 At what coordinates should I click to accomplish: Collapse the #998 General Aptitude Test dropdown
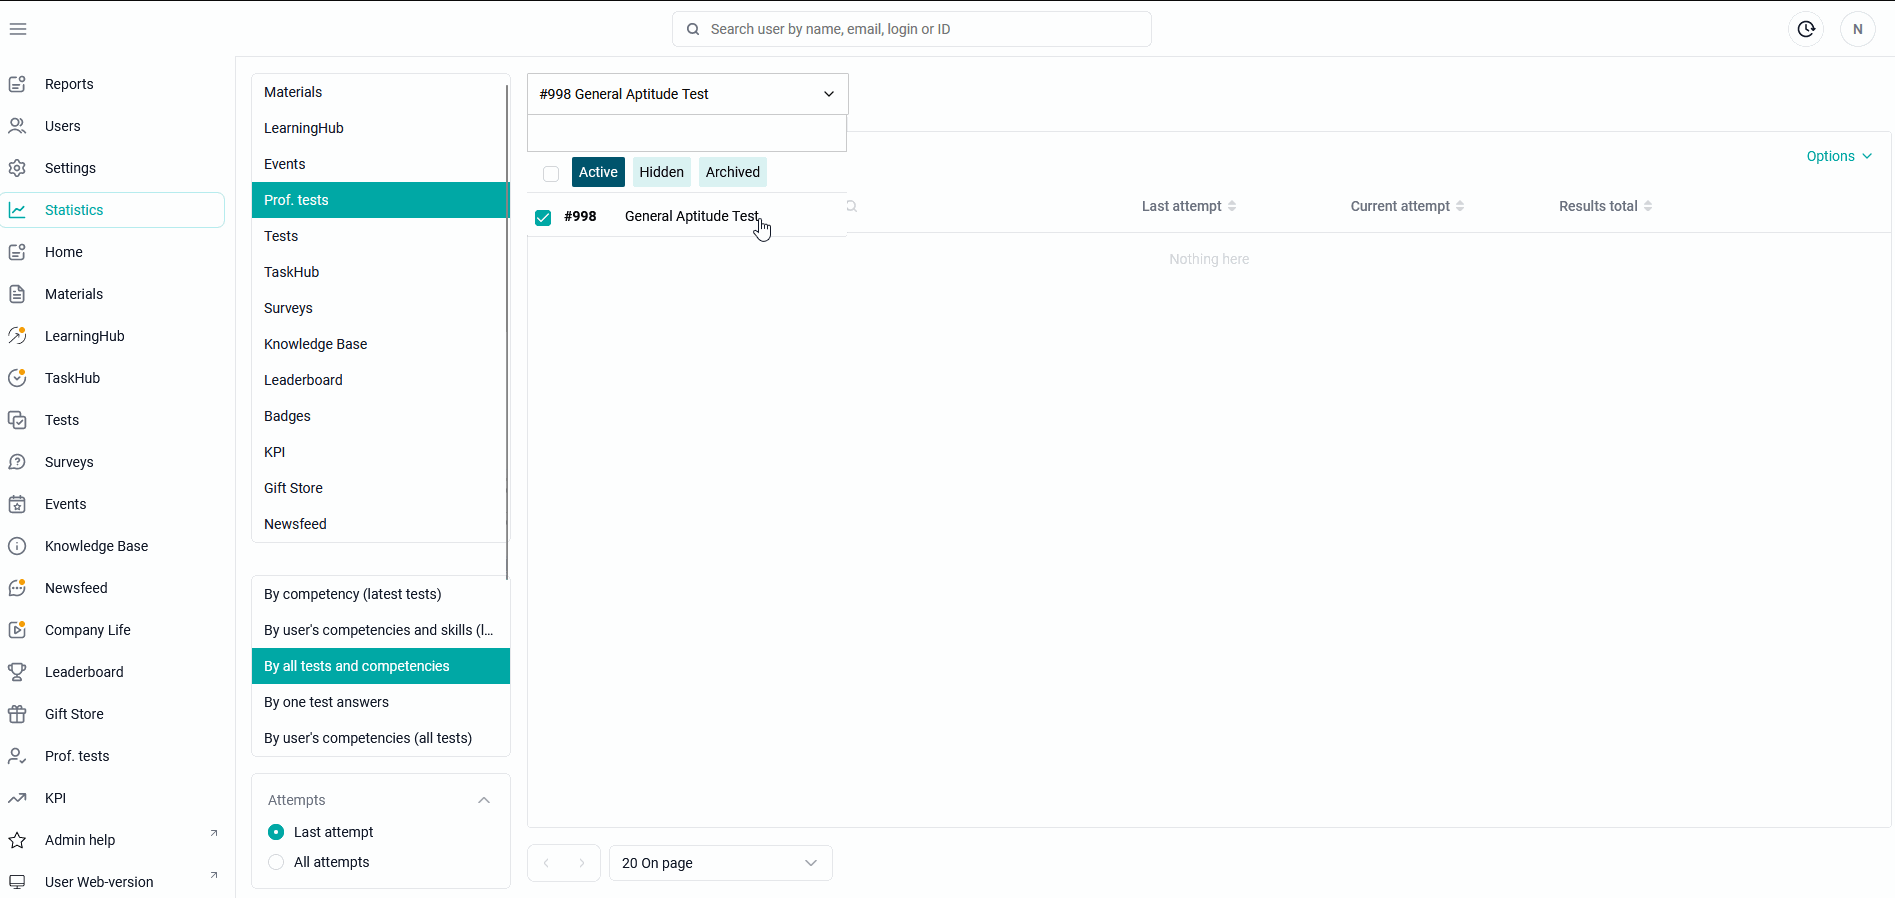(688, 94)
